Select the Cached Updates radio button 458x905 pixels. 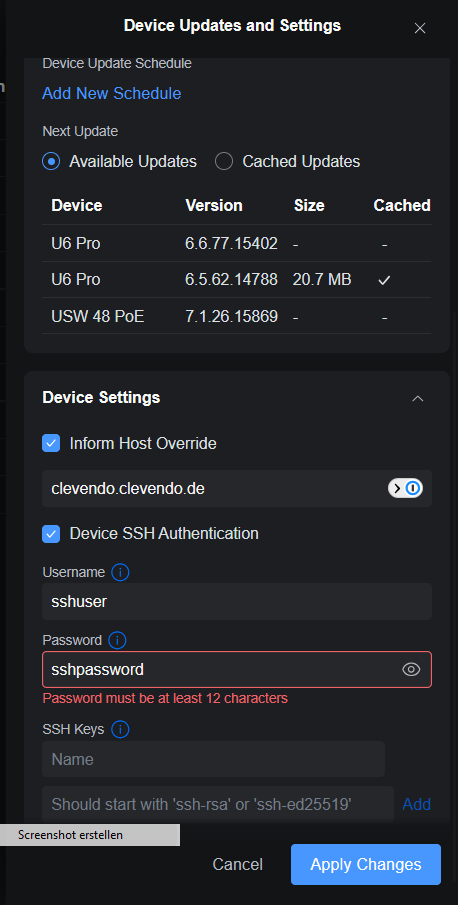click(224, 162)
